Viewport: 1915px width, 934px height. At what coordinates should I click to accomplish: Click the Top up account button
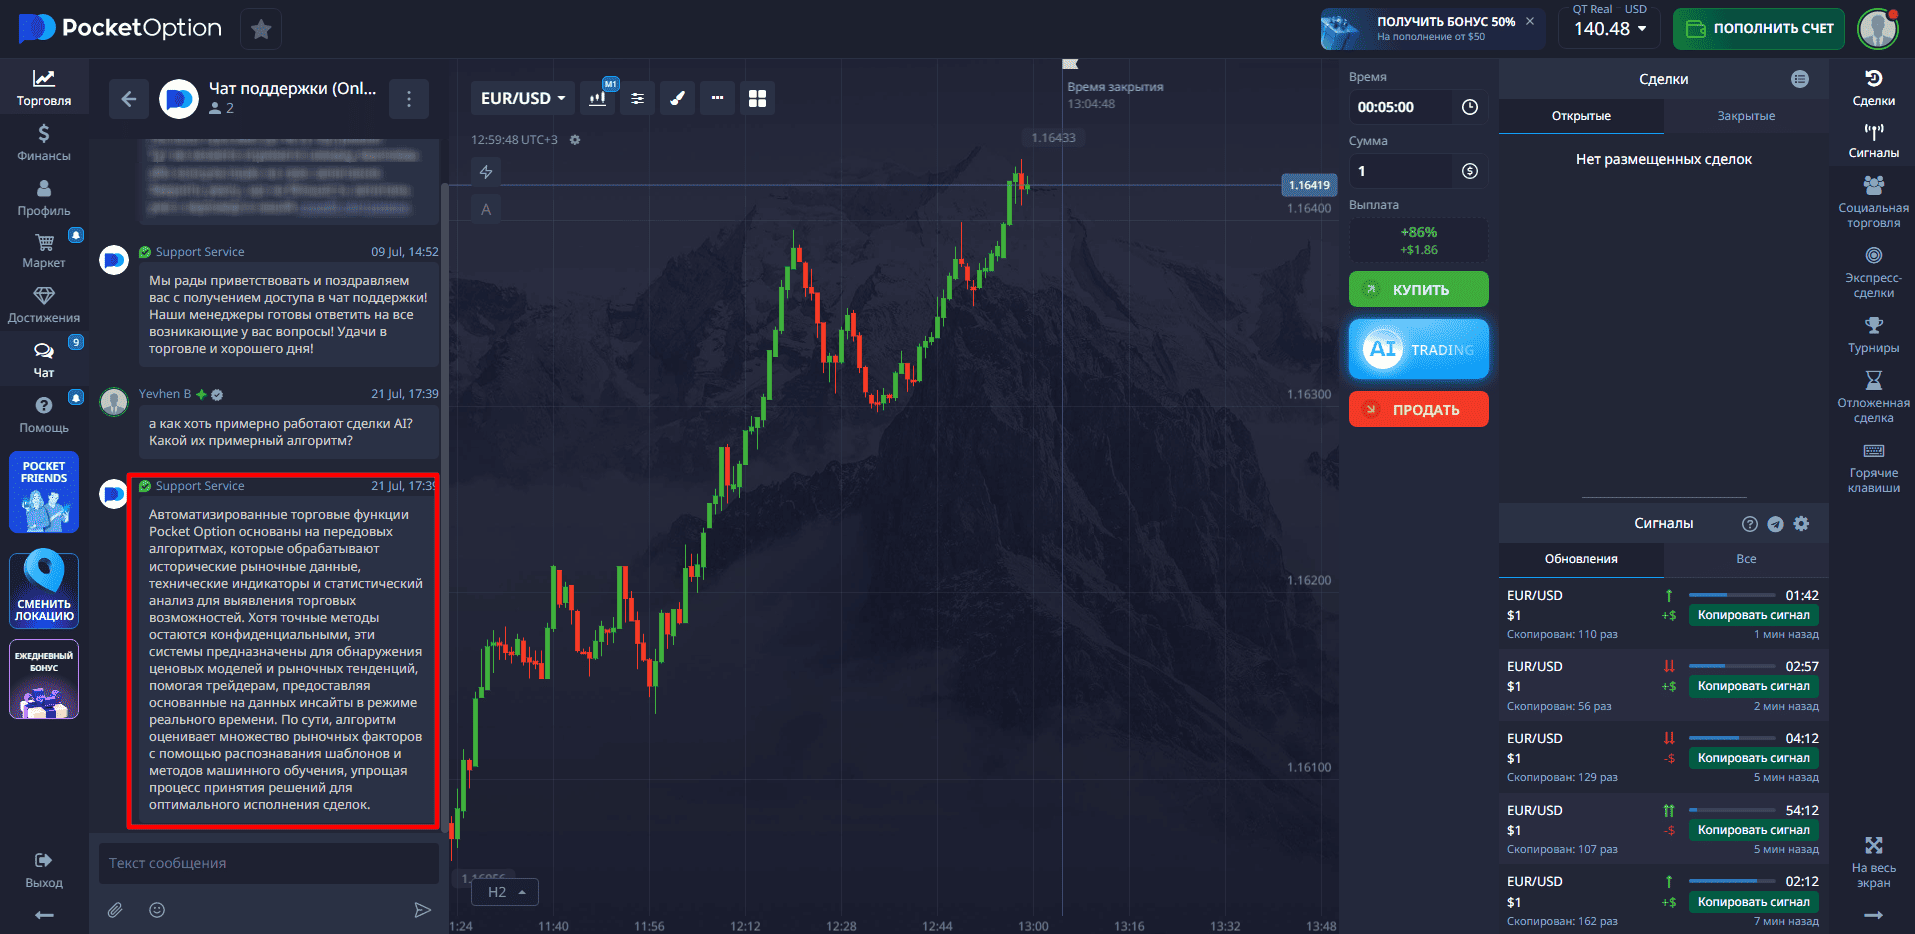[x=1760, y=28]
